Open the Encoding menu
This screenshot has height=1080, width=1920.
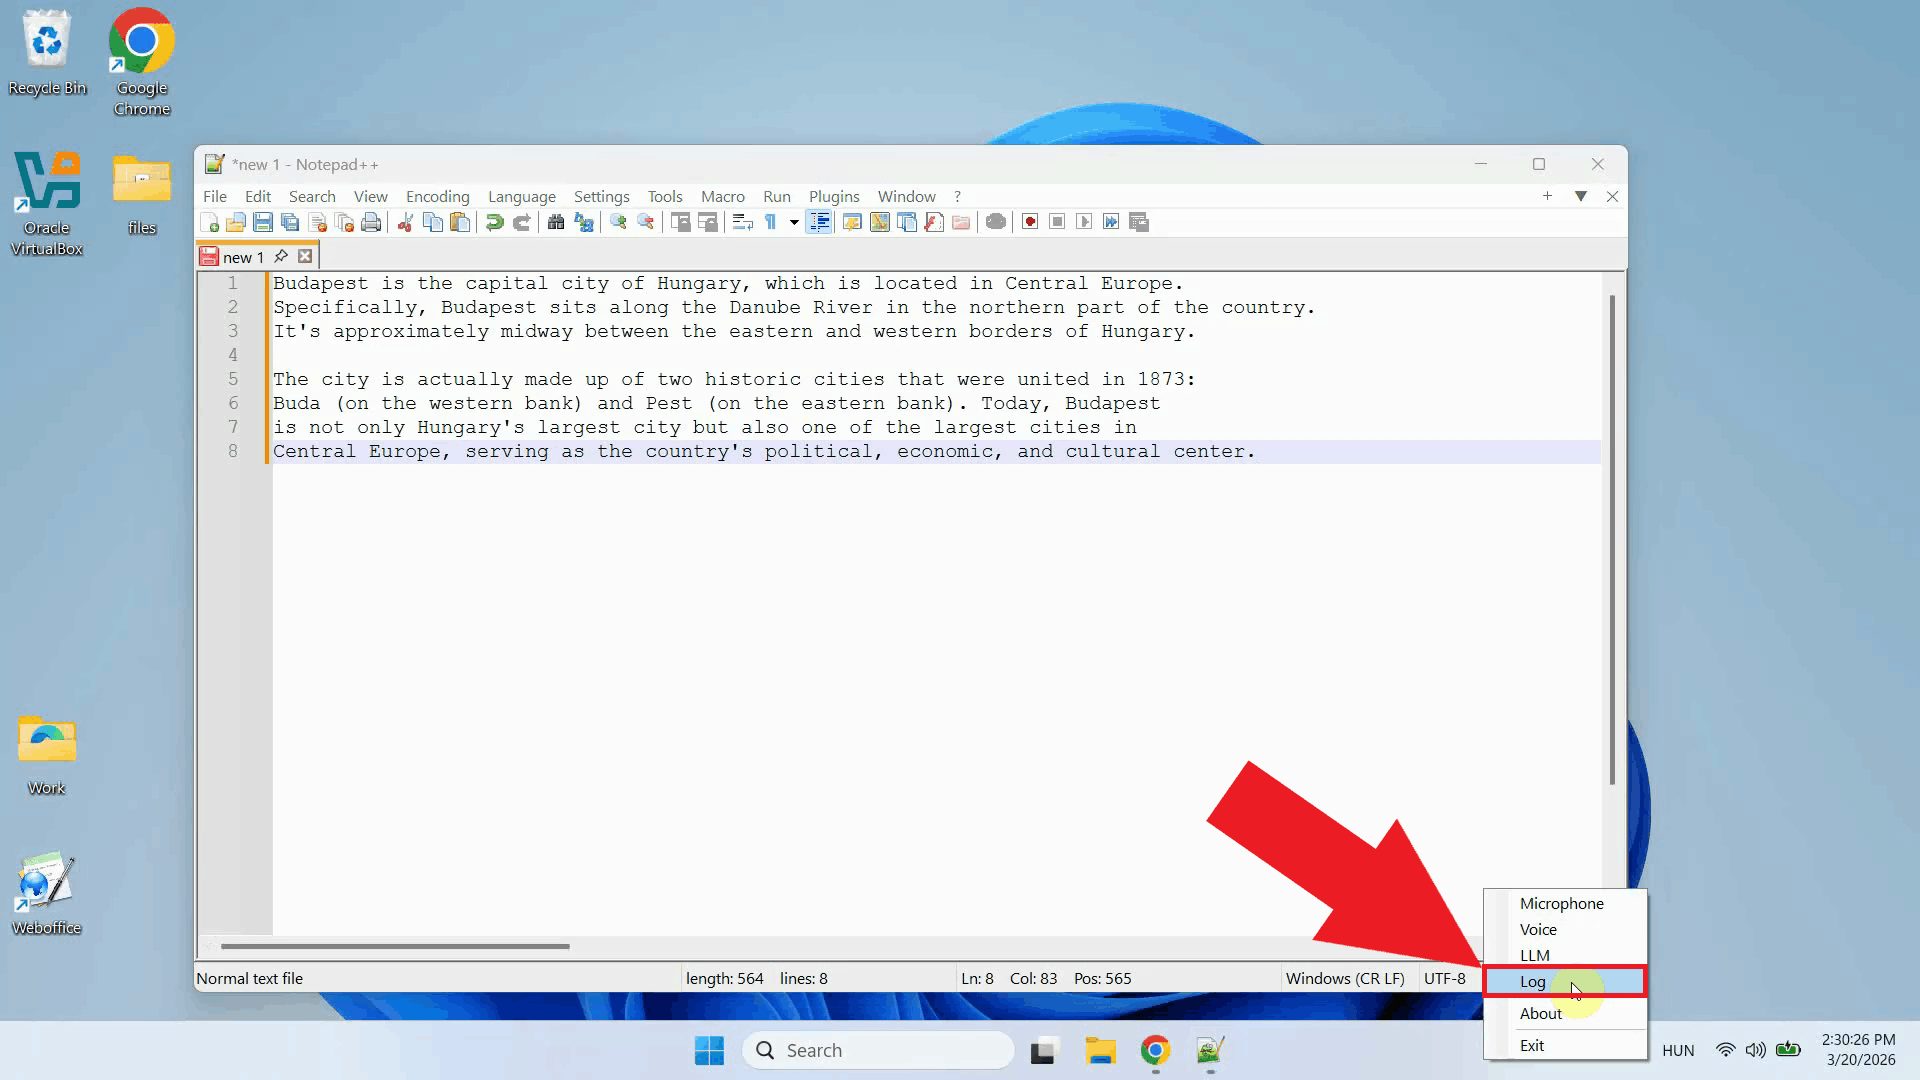tap(438, 196)
